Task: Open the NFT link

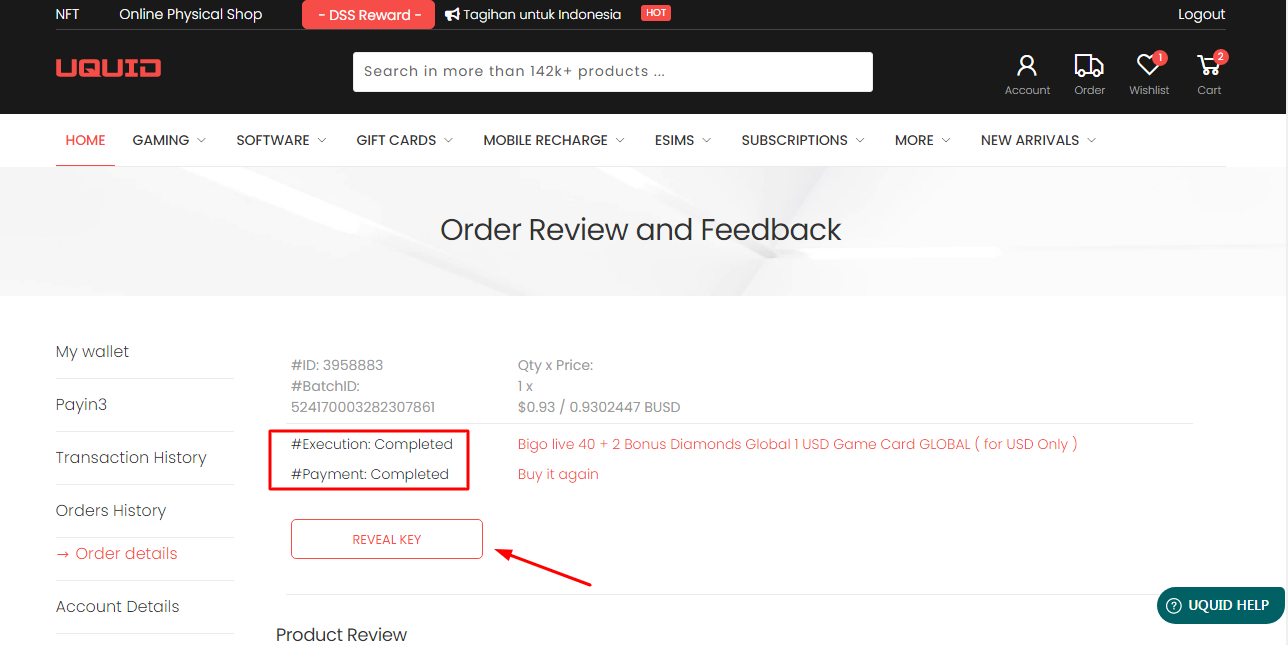Action: pyautogui.click(x=67, y=14)
